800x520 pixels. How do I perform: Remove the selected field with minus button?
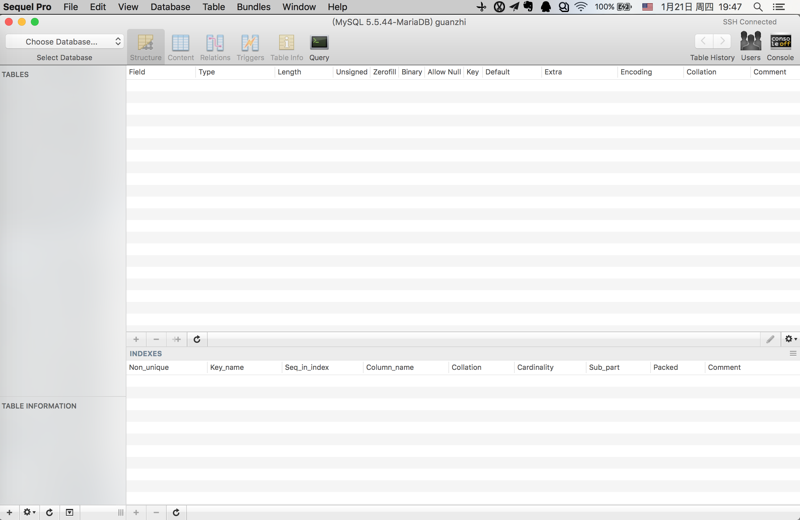tap(156, 339)
